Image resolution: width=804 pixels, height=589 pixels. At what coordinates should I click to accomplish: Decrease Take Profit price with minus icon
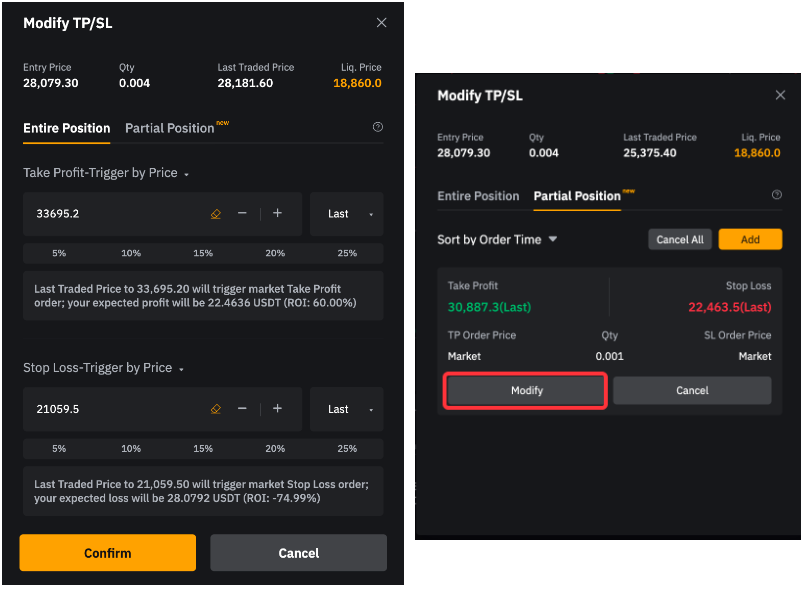tap(242, 214)
